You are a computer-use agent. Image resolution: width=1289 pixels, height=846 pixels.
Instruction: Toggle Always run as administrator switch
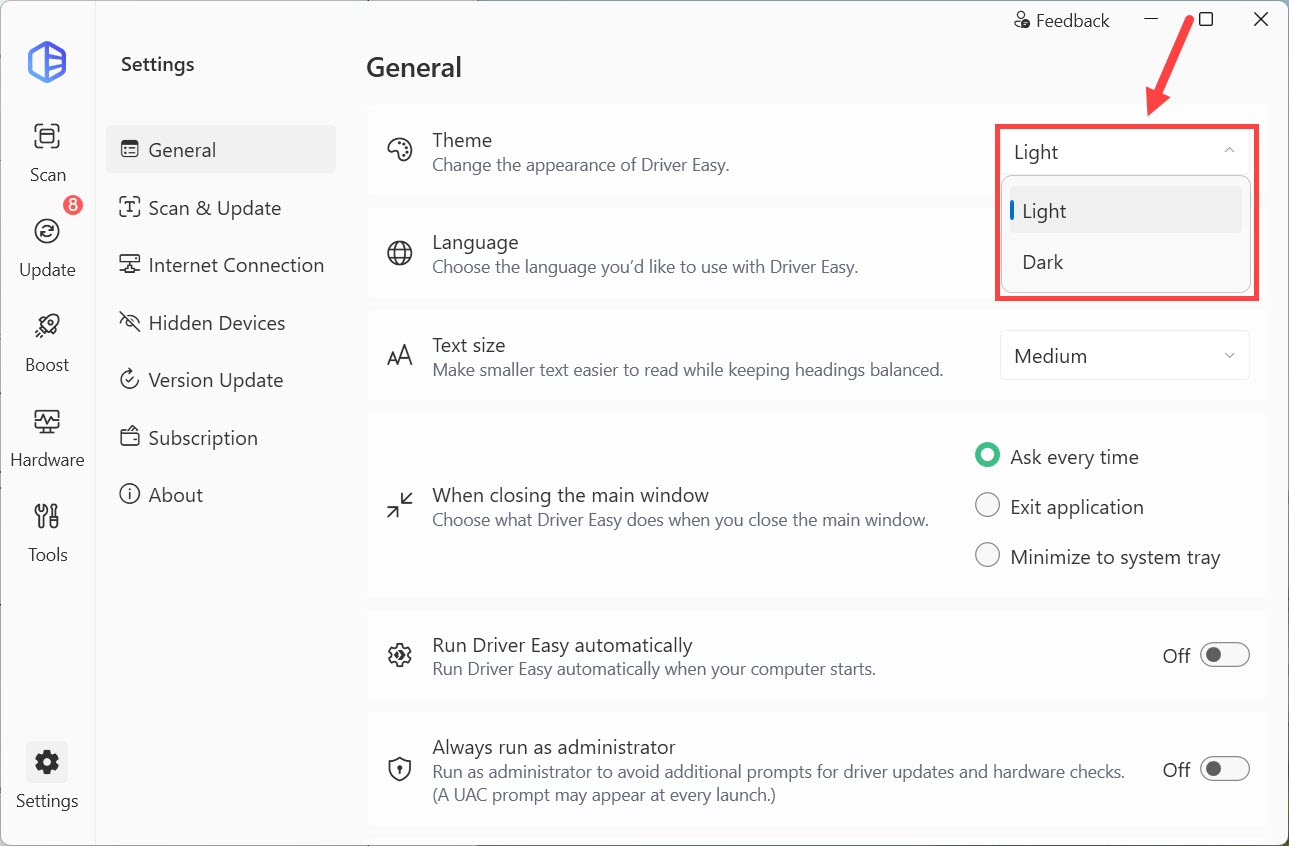pos(1225,769)
